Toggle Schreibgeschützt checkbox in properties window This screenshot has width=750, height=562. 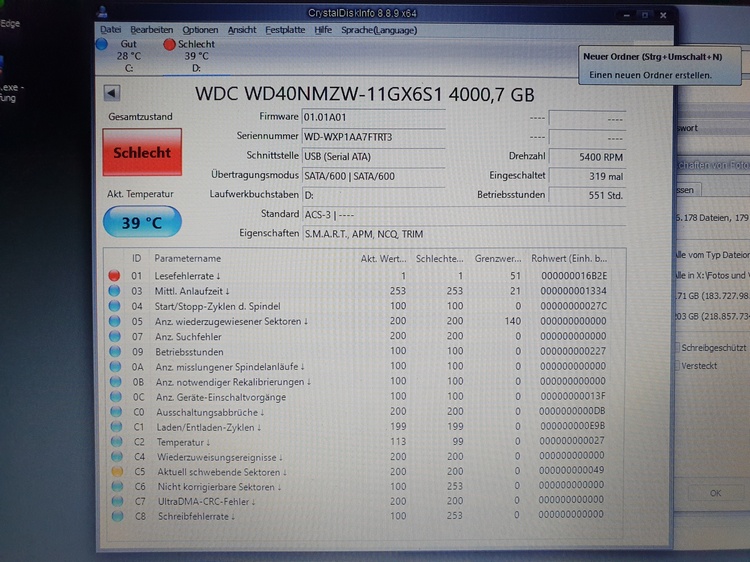(x=678, y=348)
